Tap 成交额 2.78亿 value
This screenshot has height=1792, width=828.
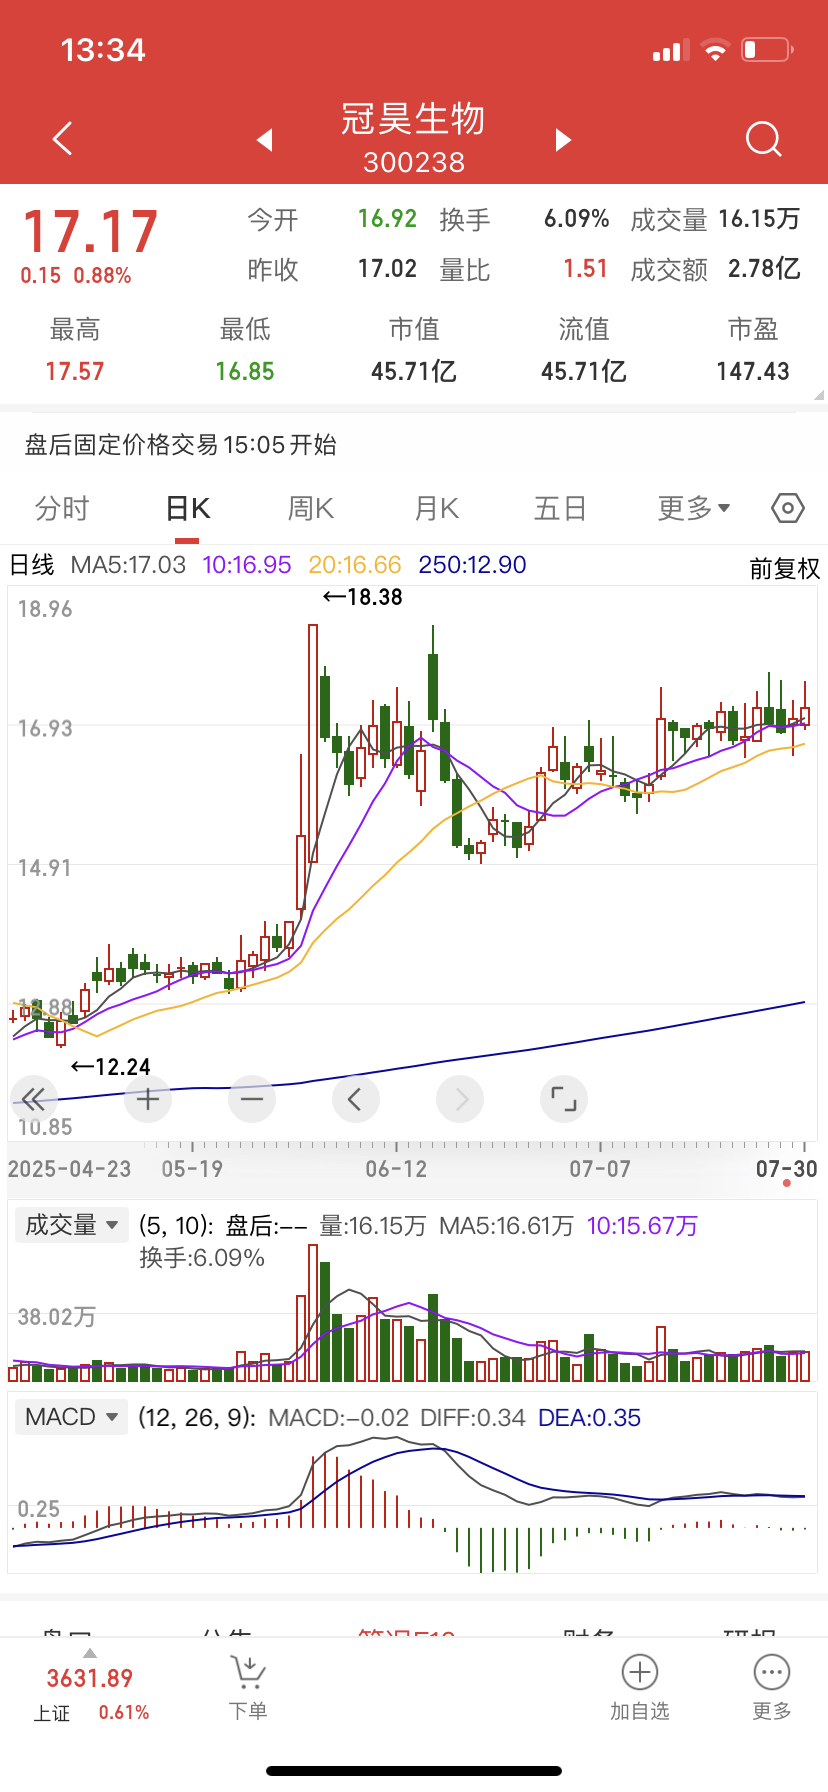pos(764,269)
